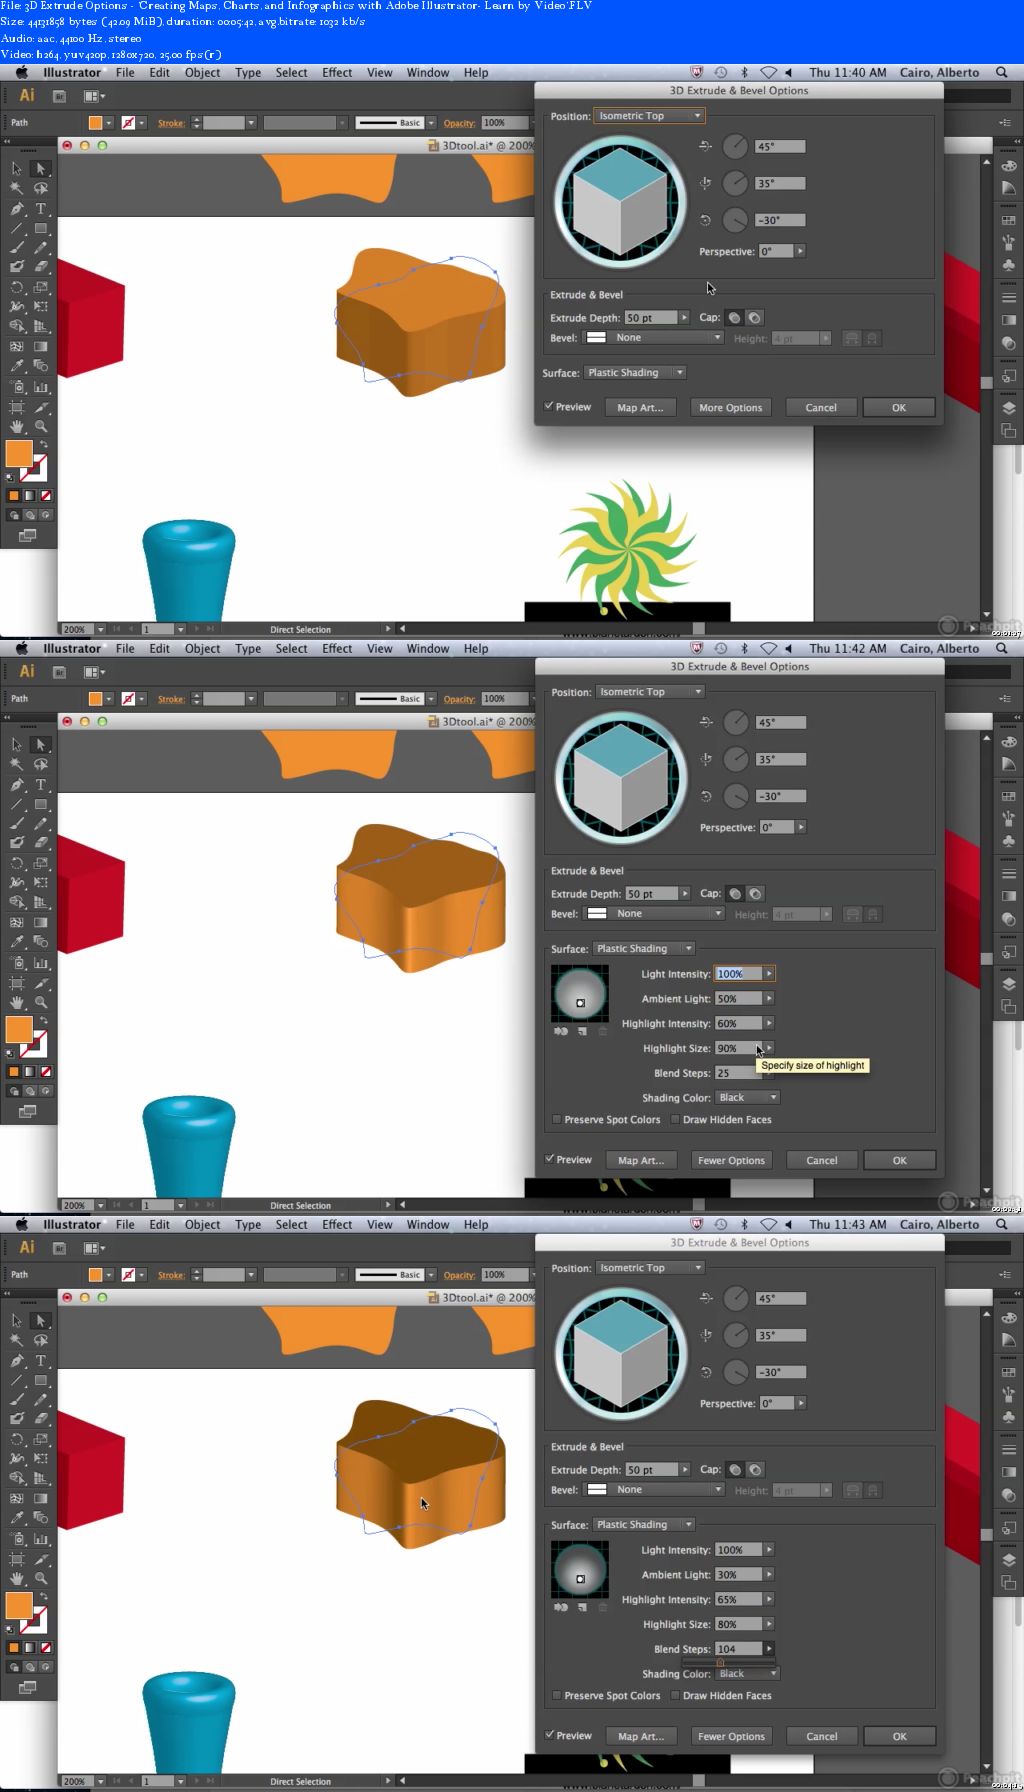This screenshot has width=1024, height=1792.
Task: Click the Highlight Size 90% field
Action: pos(738,1048)
